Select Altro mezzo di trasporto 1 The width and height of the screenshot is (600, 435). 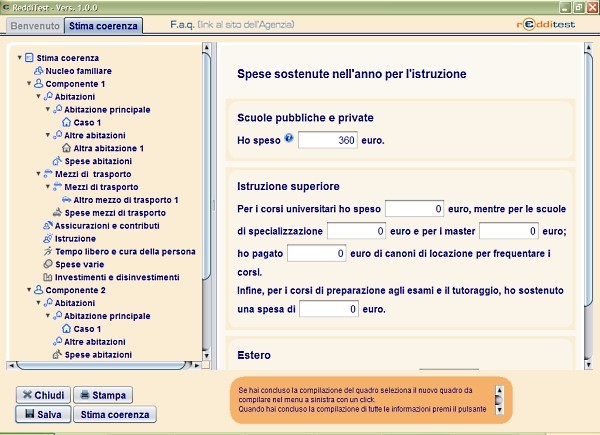126,200
